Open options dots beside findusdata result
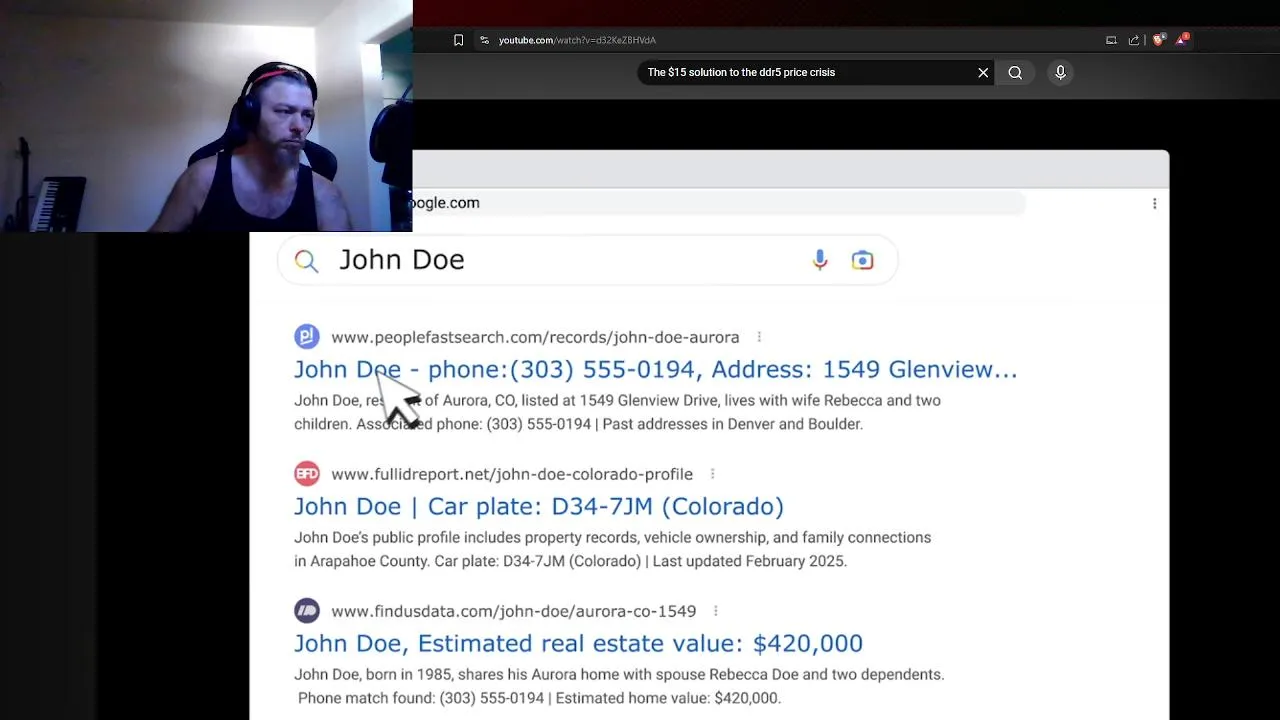This screenshot has width=1280, height=720. click(x=716, y=611)
